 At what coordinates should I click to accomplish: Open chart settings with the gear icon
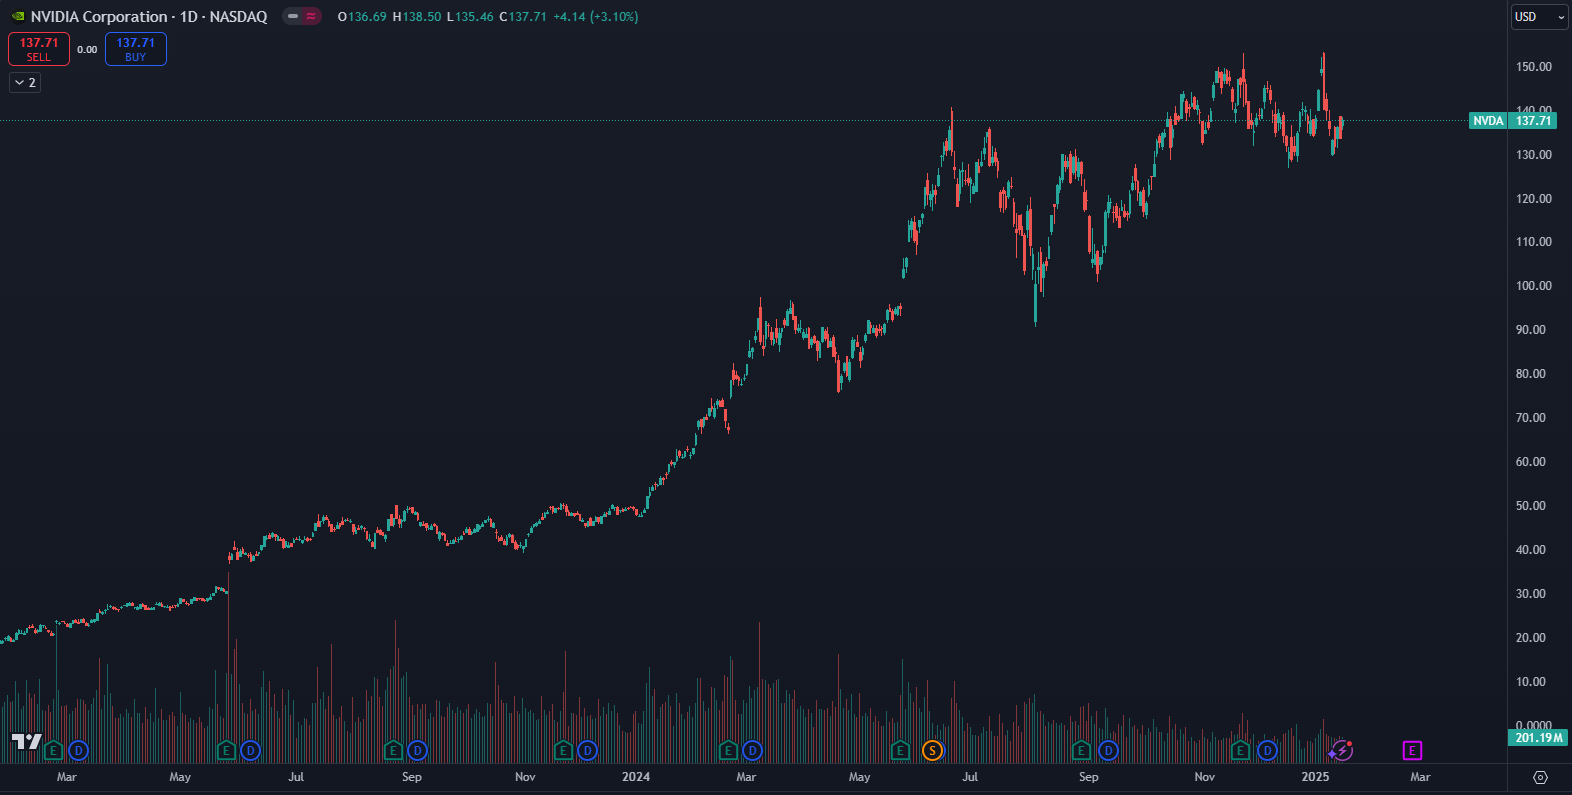1540,777
